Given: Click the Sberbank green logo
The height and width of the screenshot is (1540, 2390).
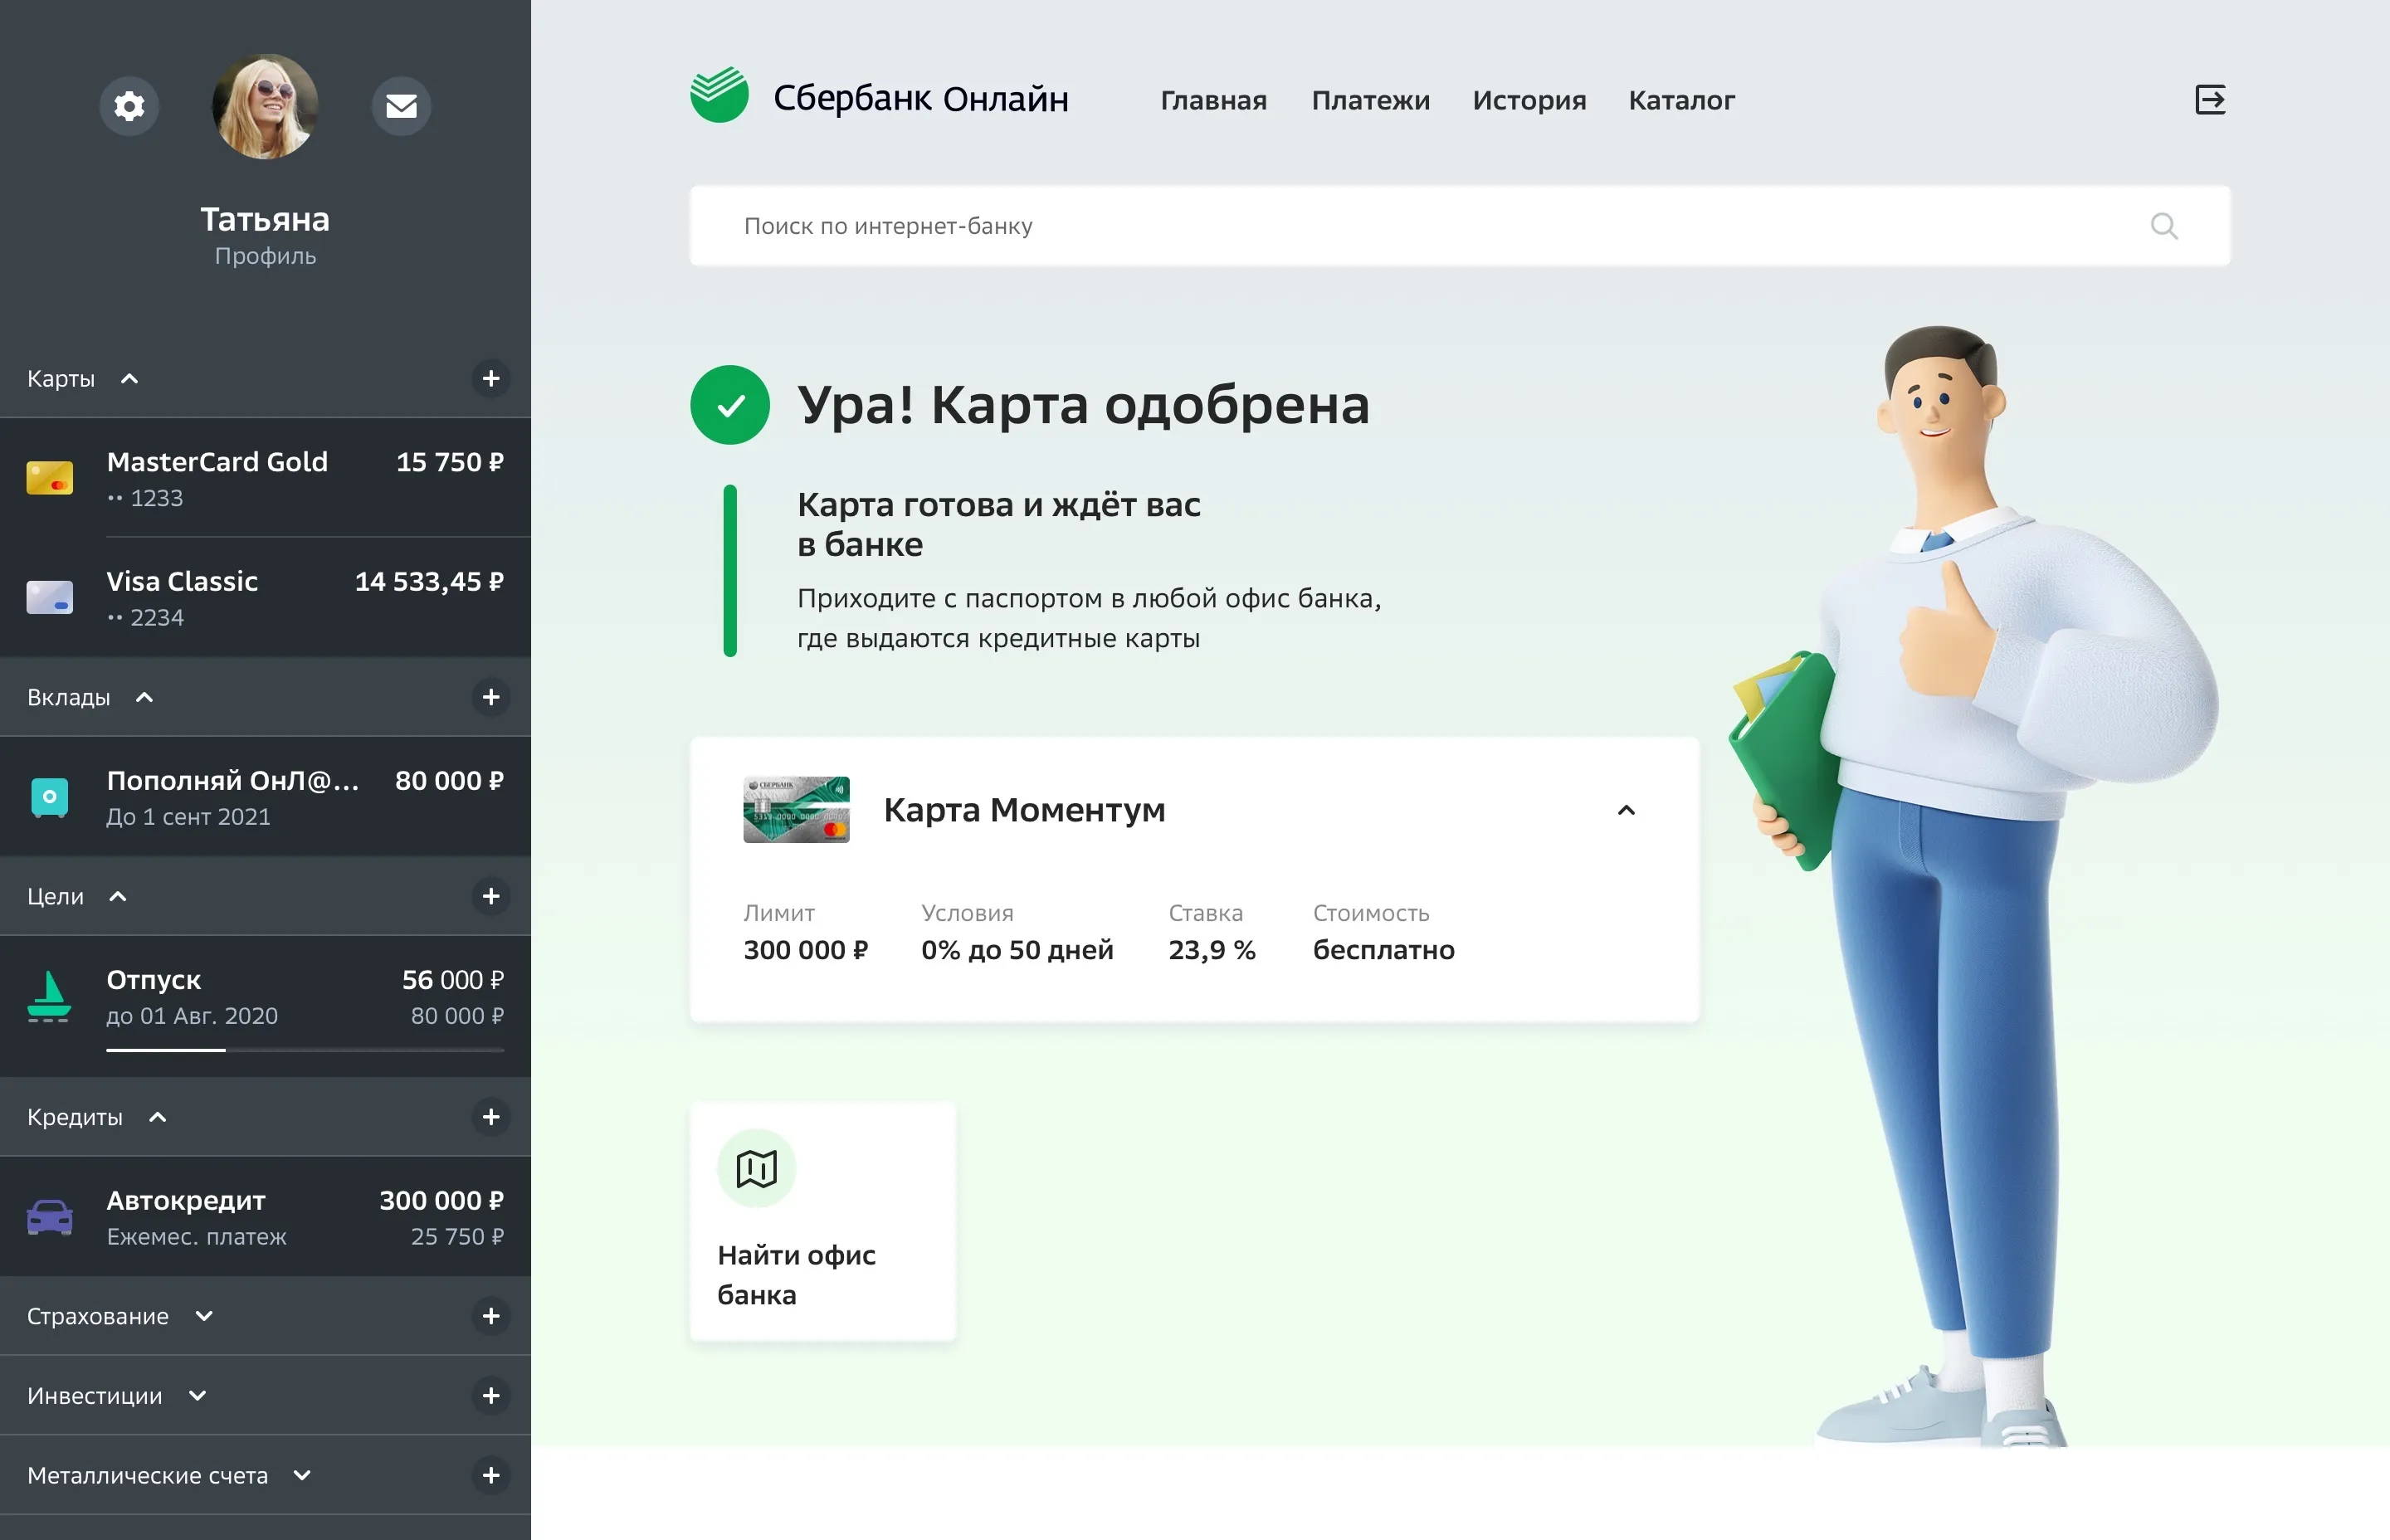Looking at the screenshot, I should pos(719,95).
